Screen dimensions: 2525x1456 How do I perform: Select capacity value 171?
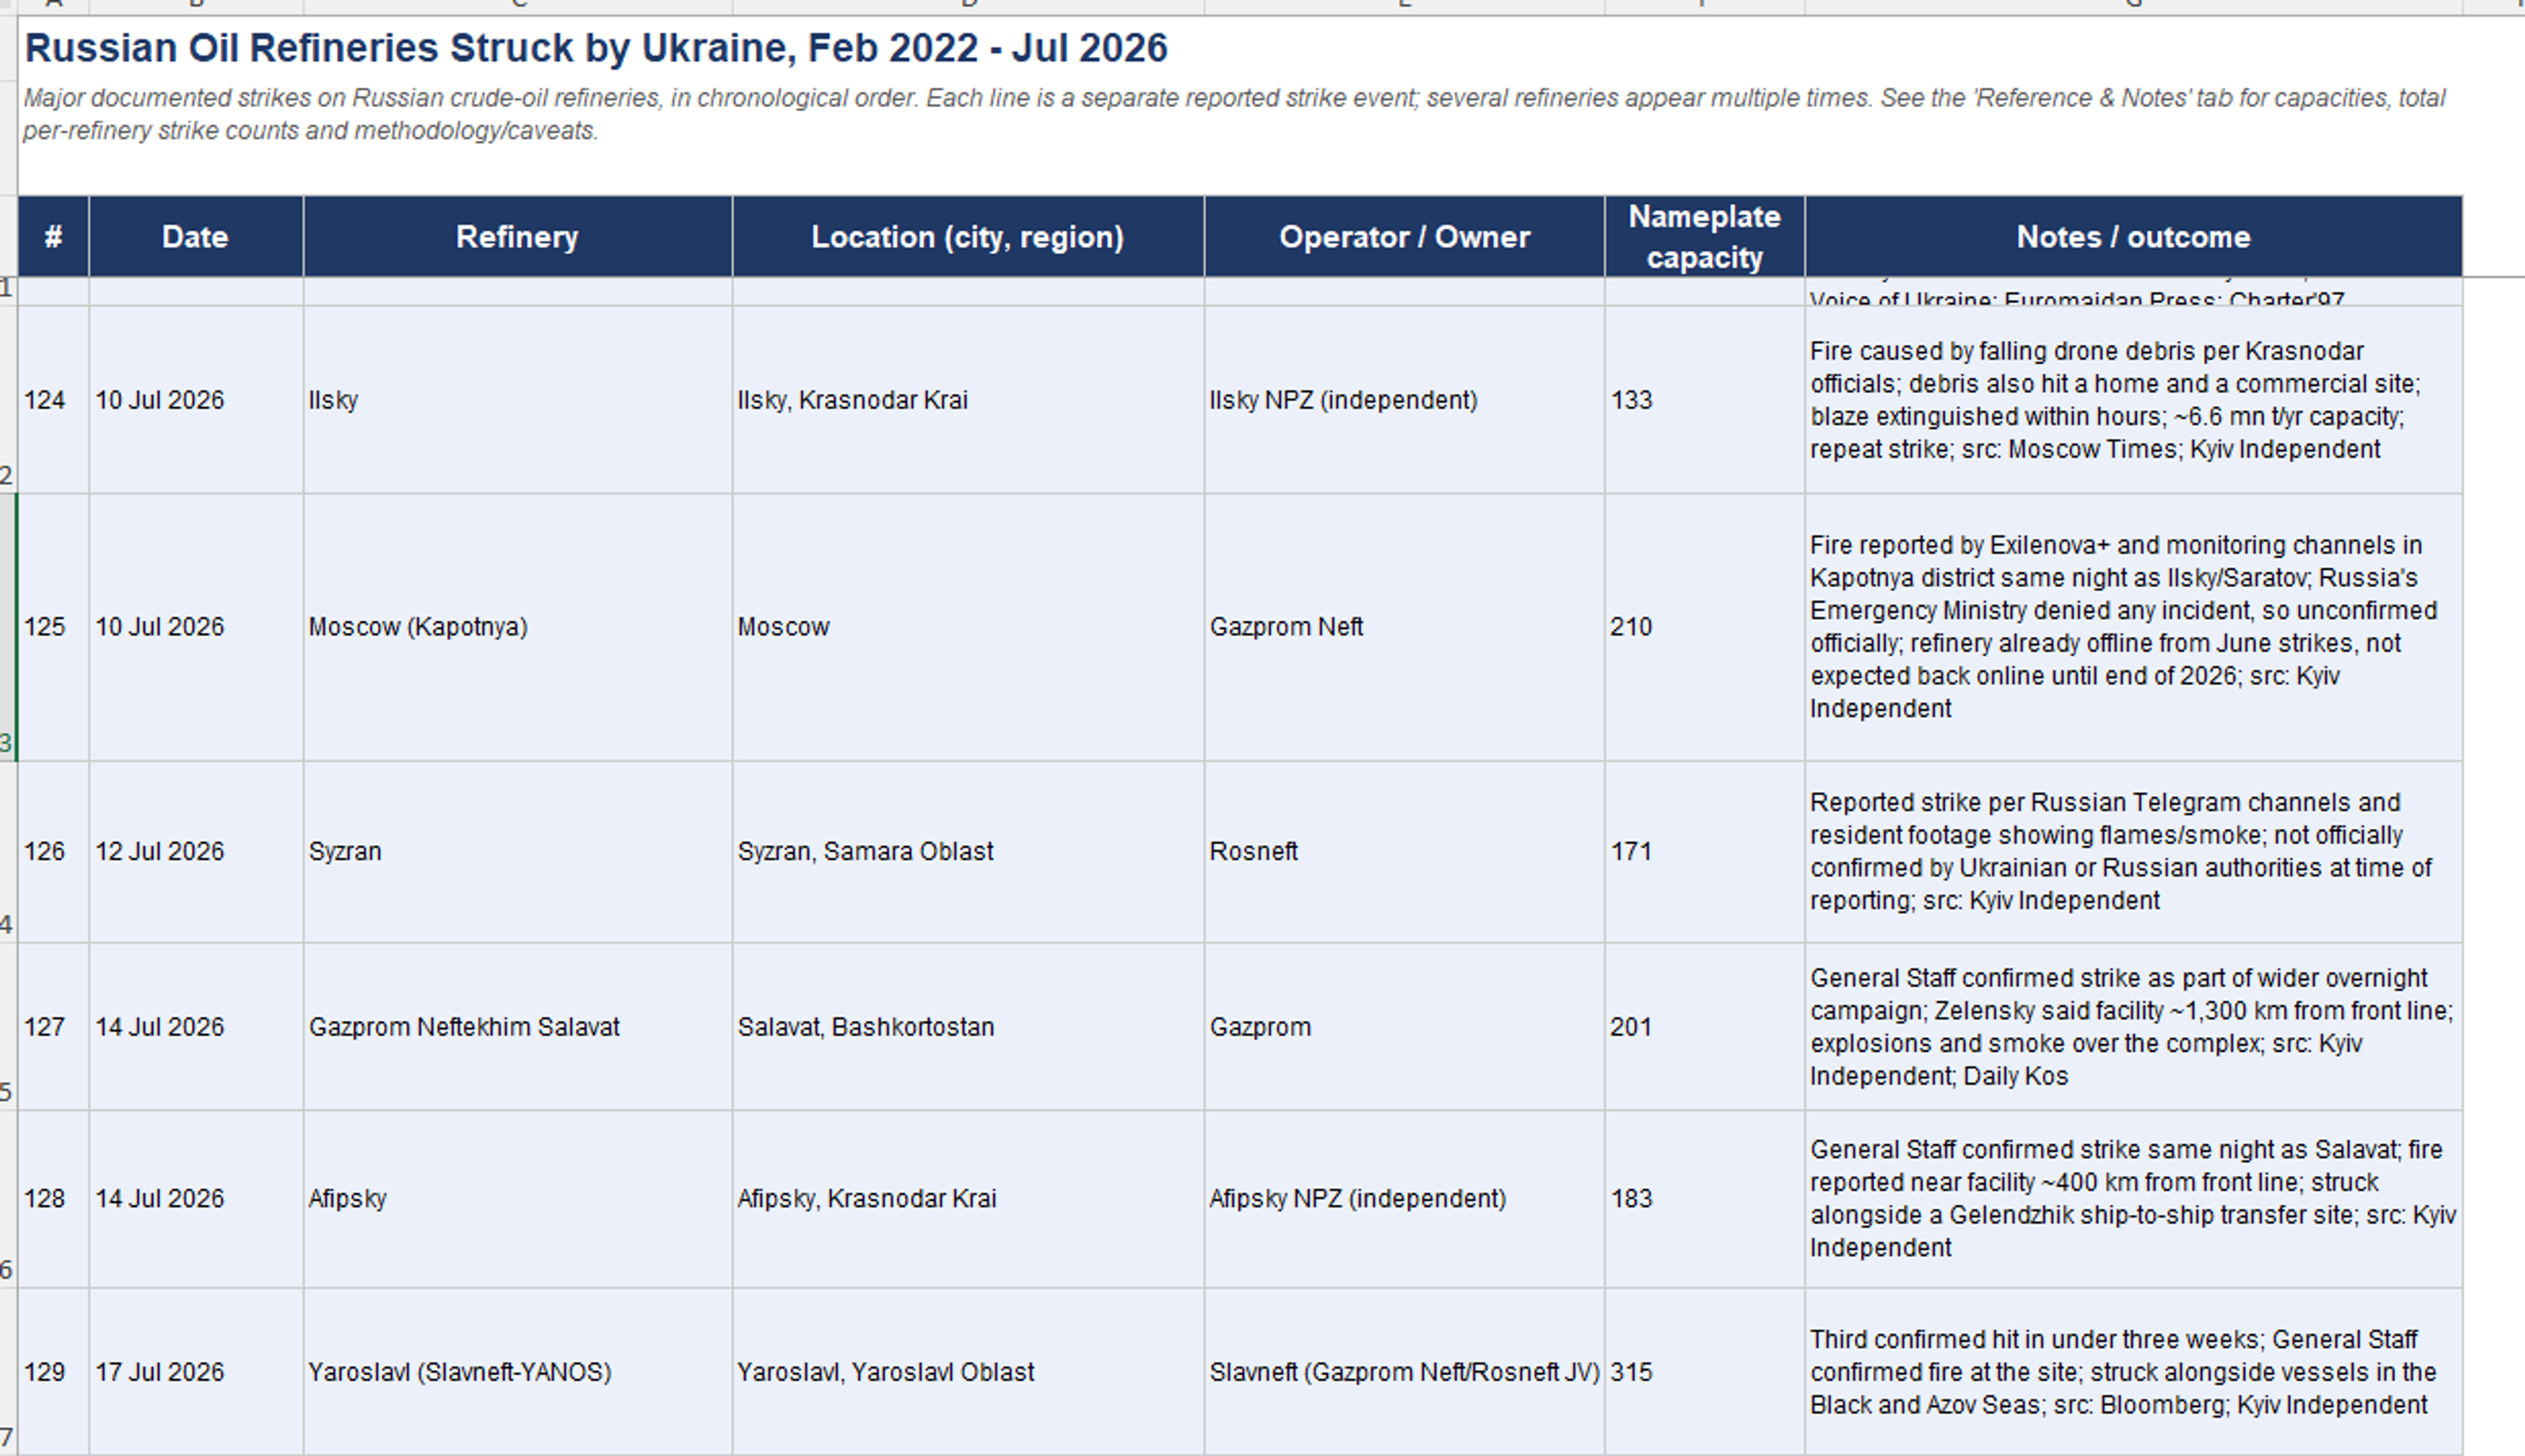1705,852
